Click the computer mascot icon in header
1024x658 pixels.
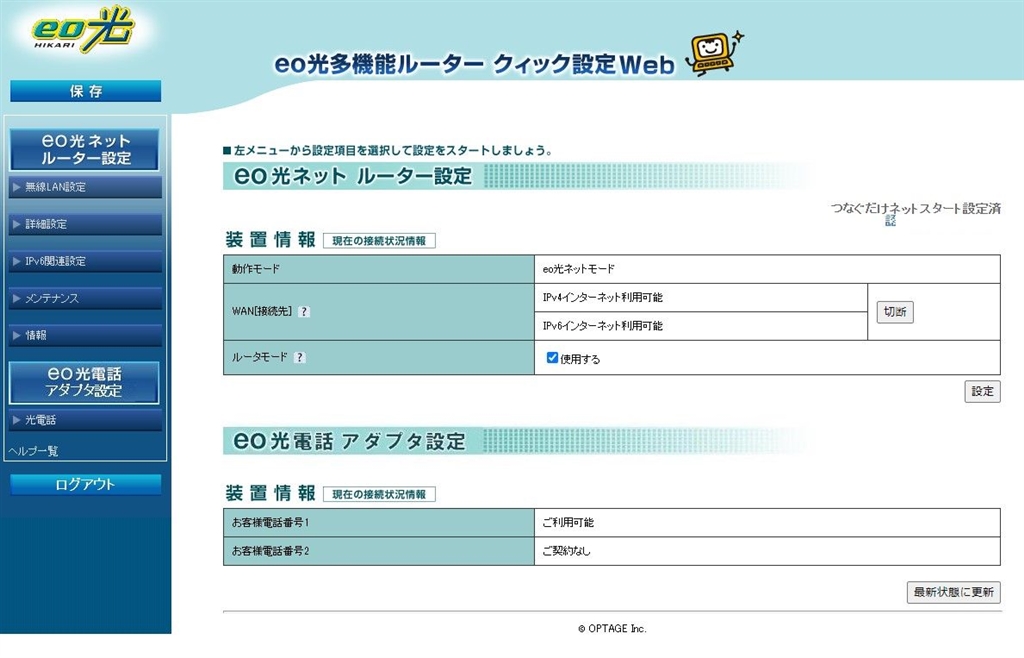point(714,54)
